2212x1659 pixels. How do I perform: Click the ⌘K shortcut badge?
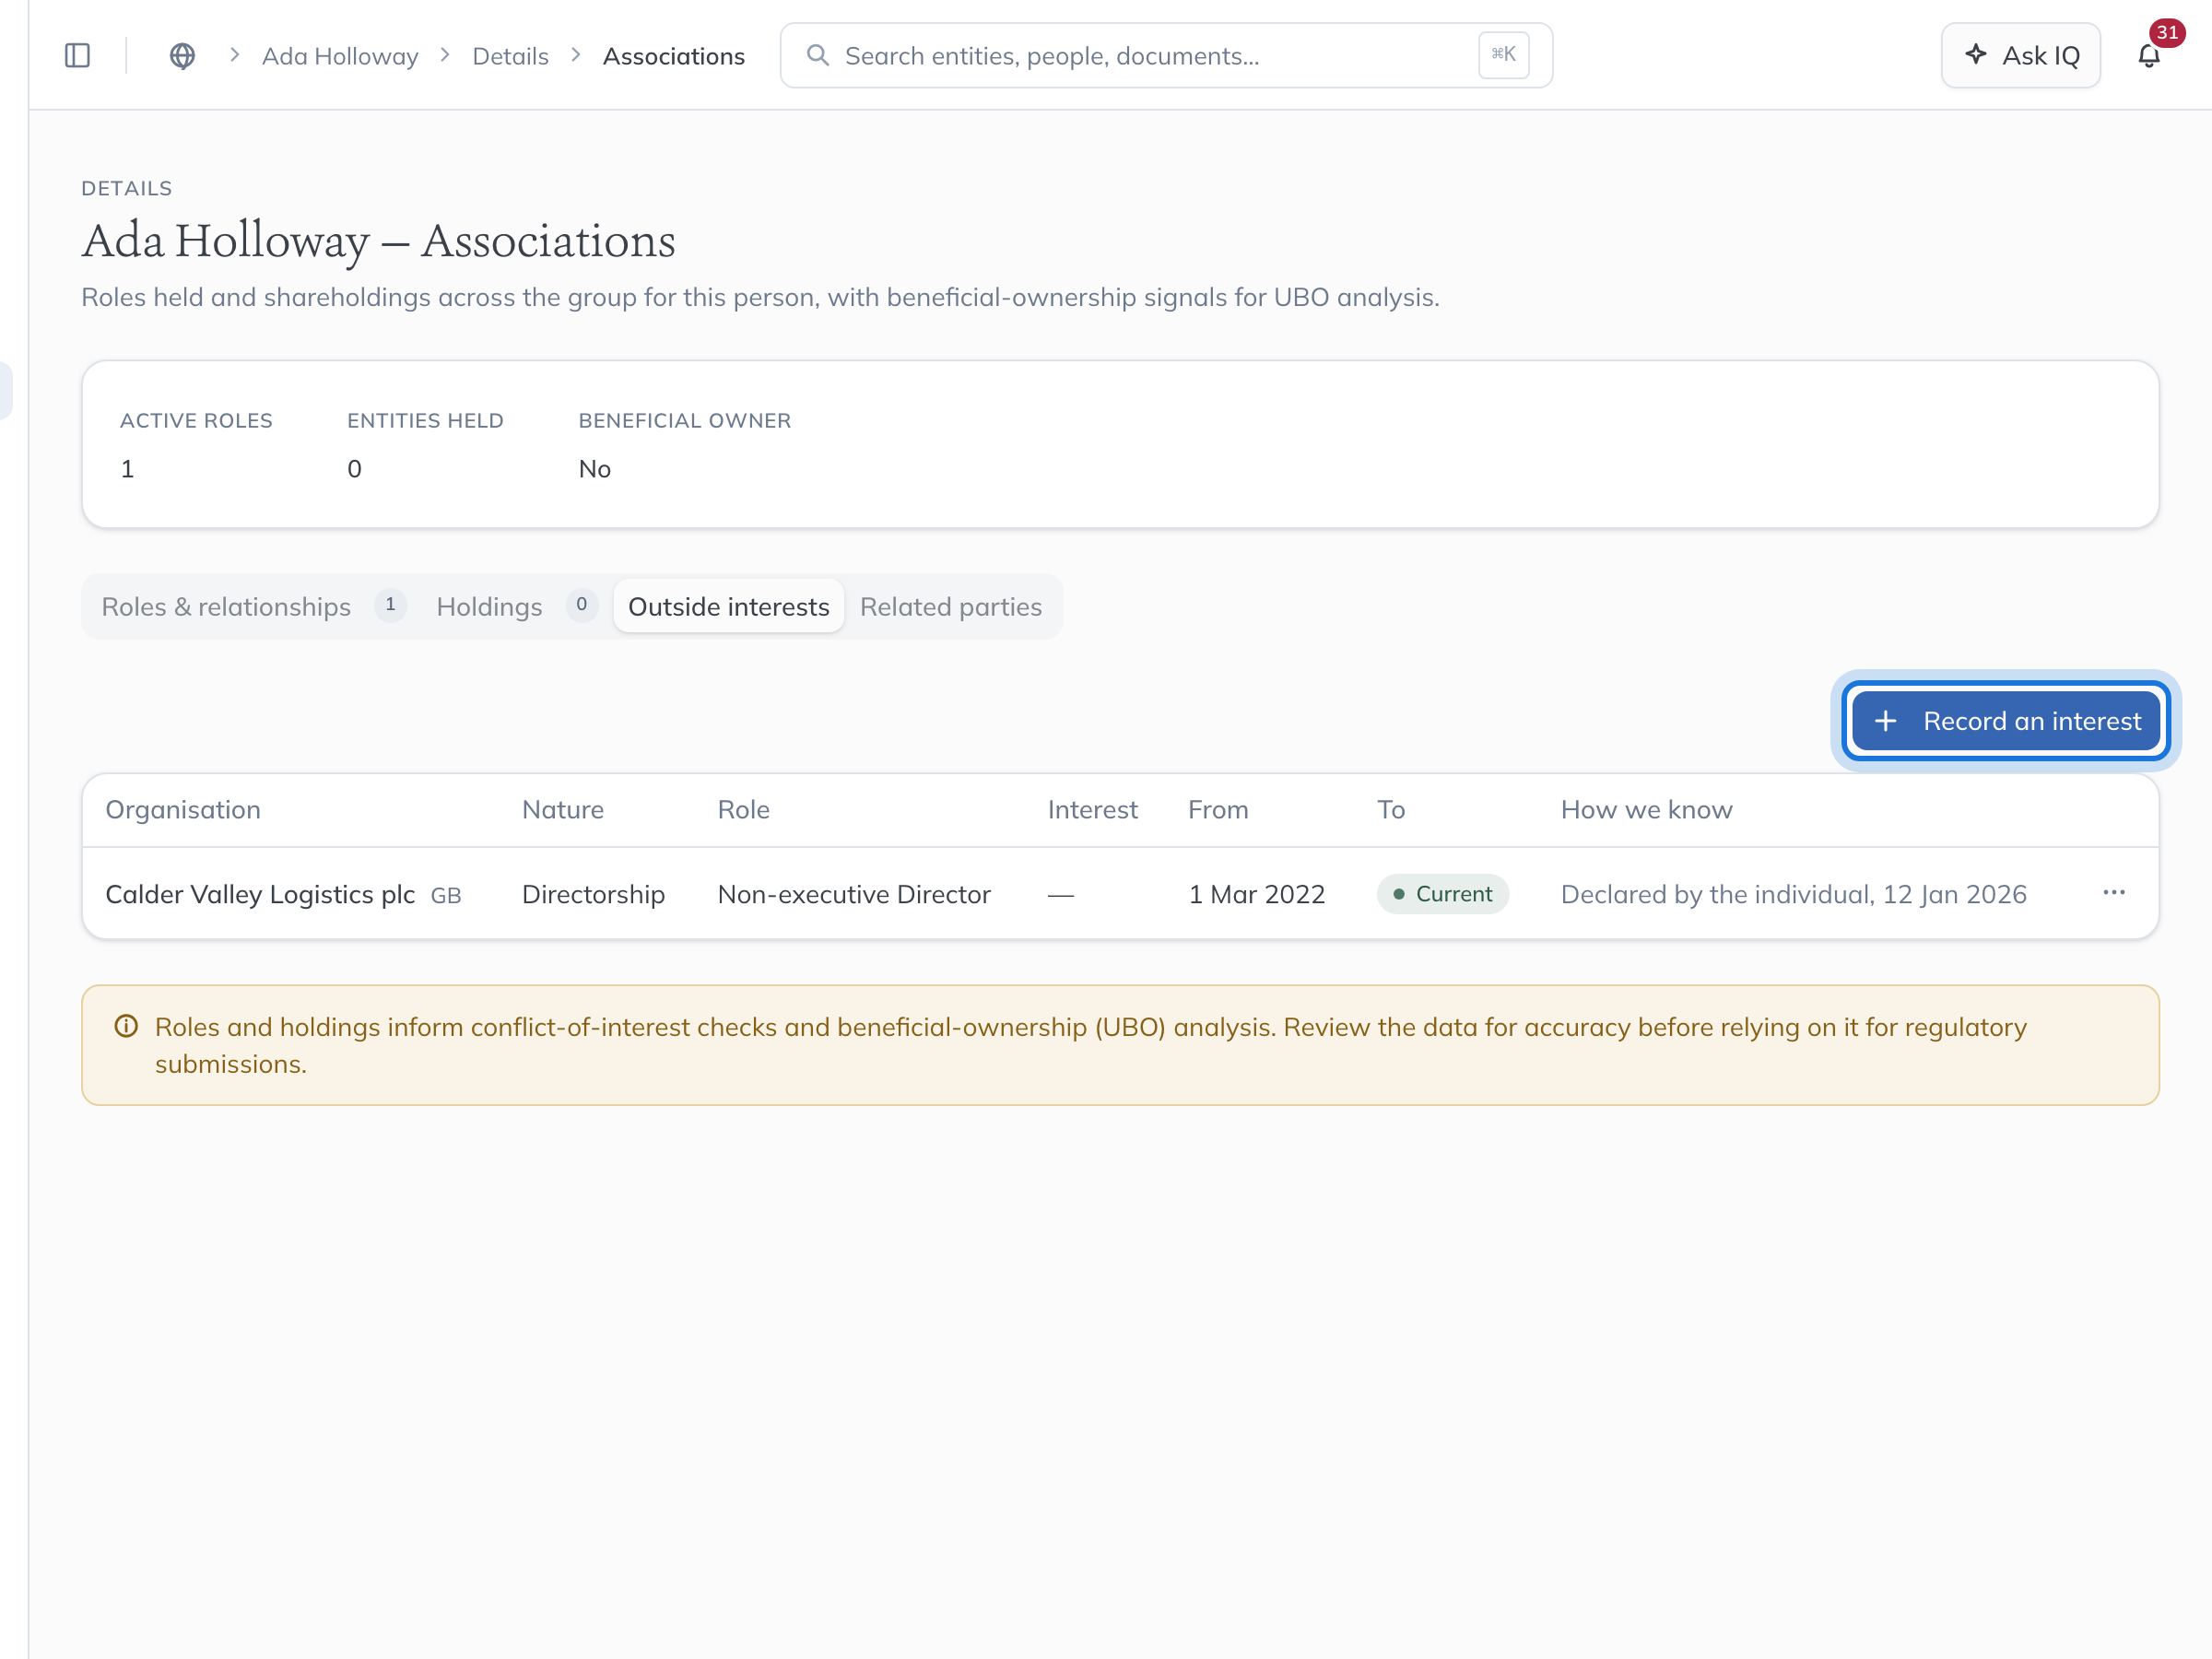point(1503,55)
